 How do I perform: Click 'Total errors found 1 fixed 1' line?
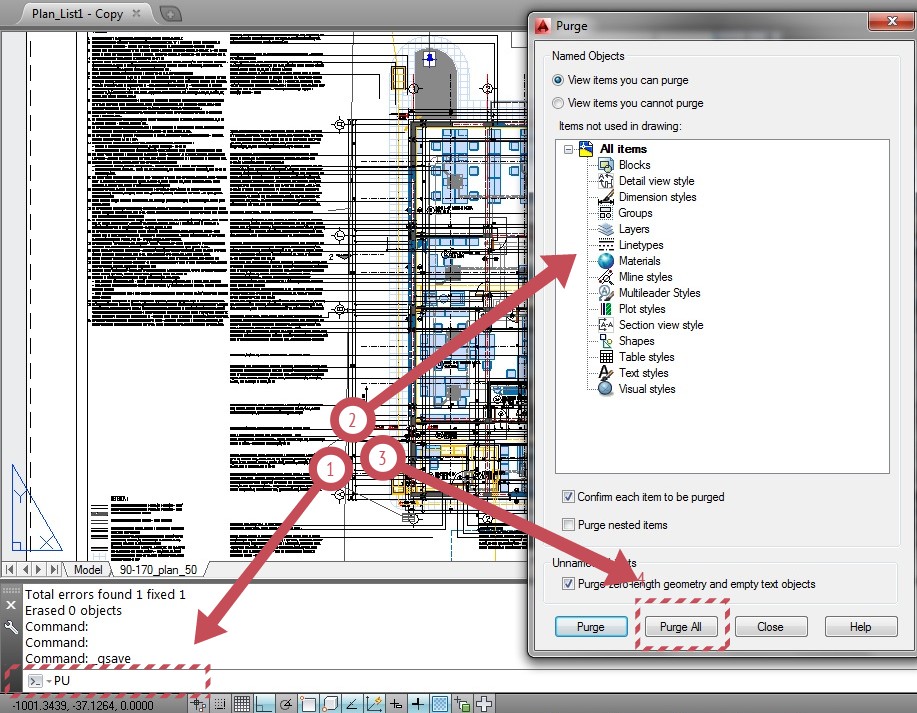105,594
